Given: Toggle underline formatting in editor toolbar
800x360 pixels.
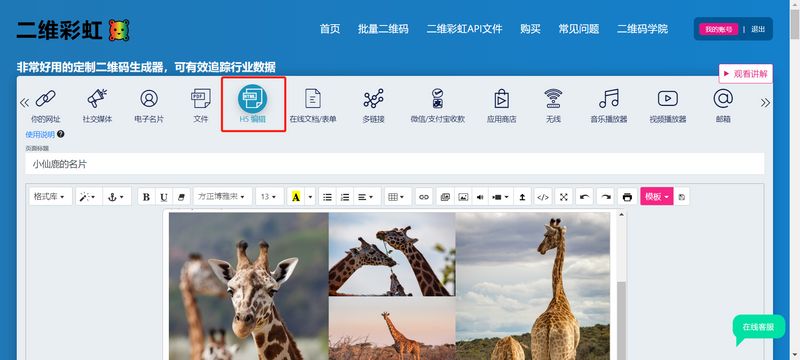Looking at the screenshot, I should [x=164, y=196].
